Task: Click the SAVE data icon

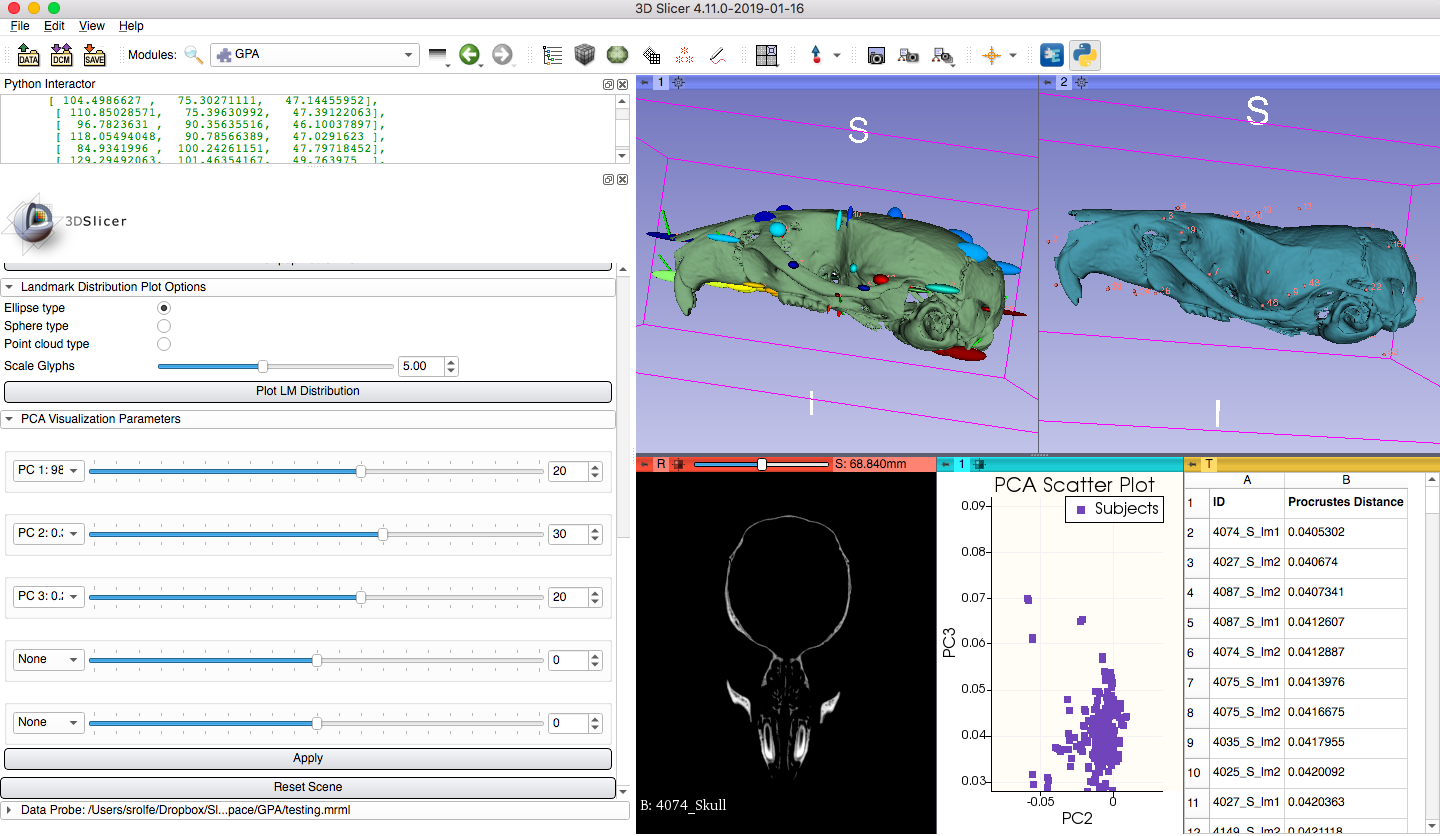Action: point(94,55)
